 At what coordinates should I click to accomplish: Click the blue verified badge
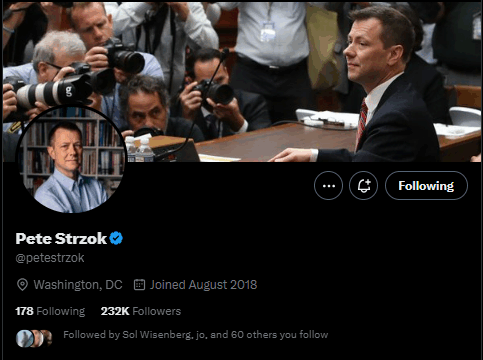tap(116, 238)
